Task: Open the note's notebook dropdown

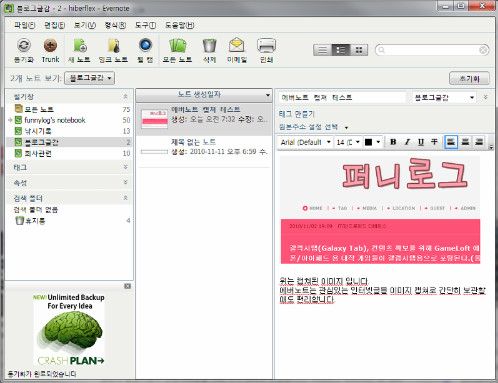Action: (x=444, y=97)
